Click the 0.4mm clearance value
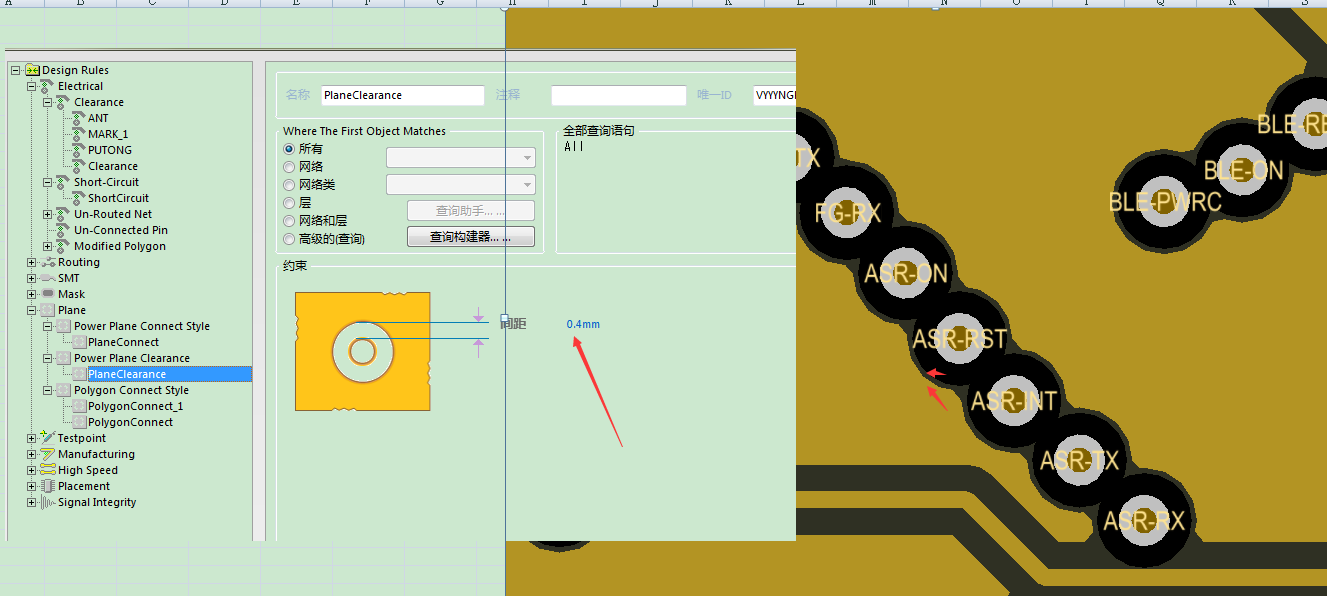The width and height of the screenshot is (1327, 596). click(x=583, y=324)
